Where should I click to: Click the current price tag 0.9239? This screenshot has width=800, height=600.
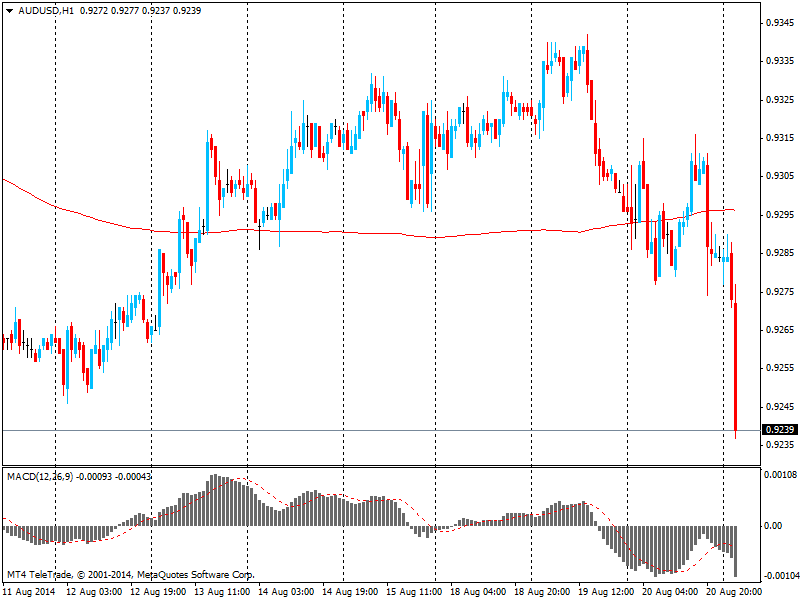tap(777, 430)
